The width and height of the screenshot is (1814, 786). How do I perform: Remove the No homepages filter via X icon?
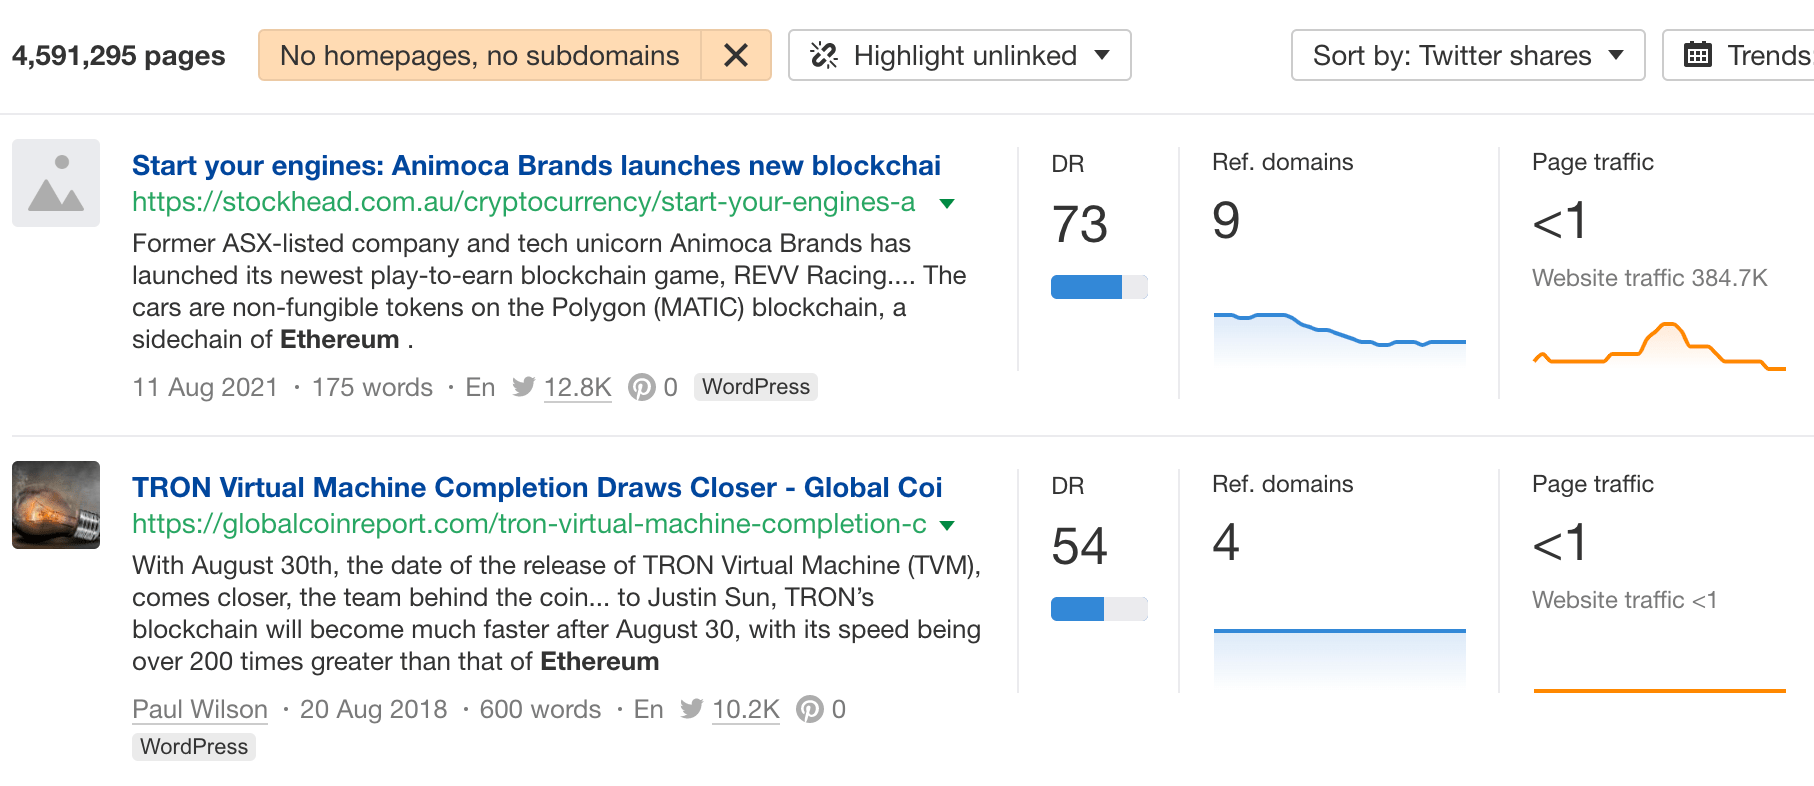tap(737, 56)
